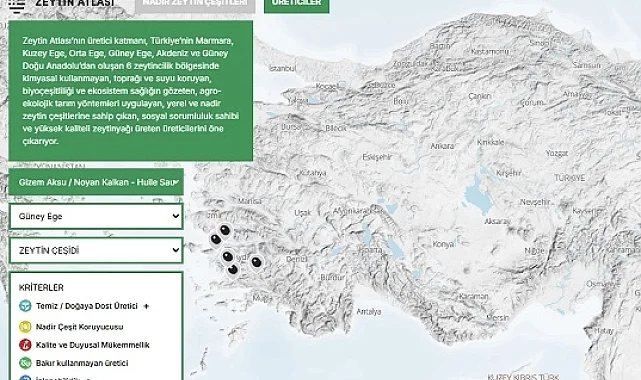Open the Gizem Aksu / Noyan Kalkan producer dropdown

coord(96,182)
